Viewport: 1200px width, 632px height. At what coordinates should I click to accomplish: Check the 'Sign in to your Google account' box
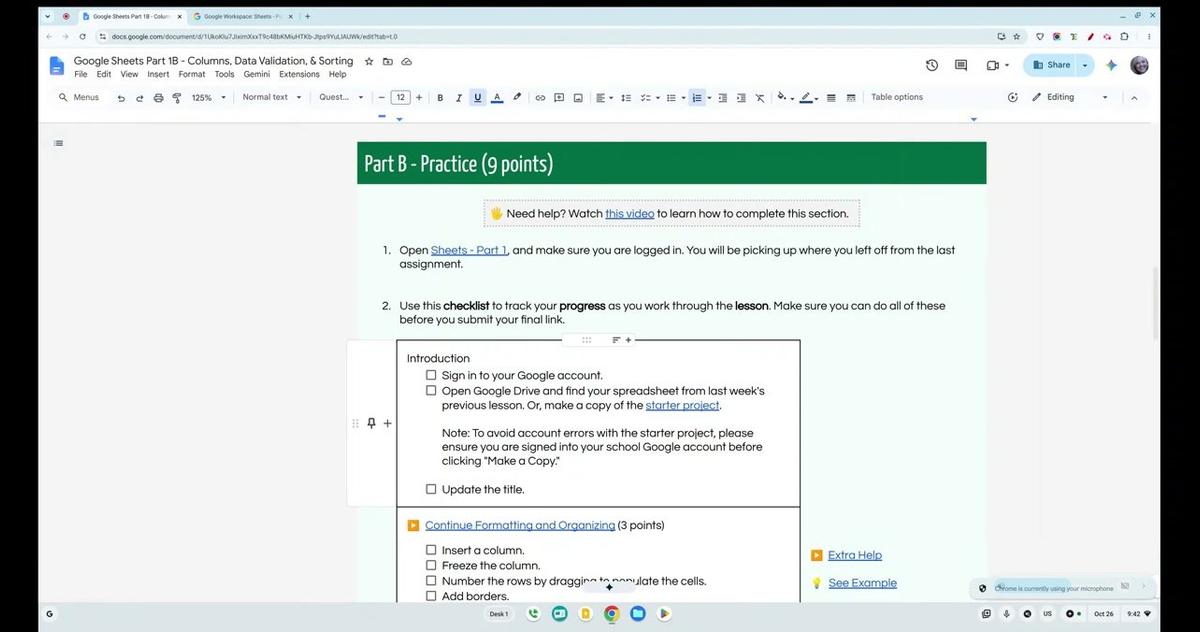click(431, 376)
